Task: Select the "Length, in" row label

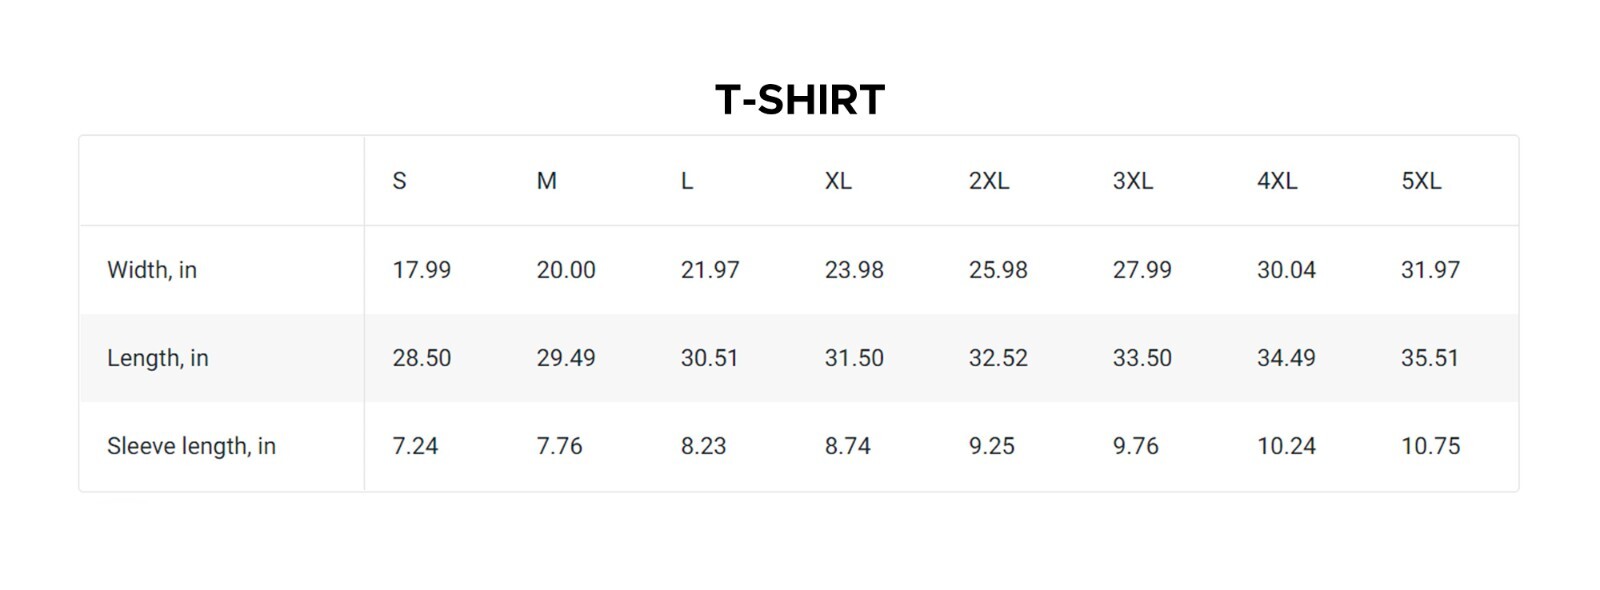Action: pos(158,358)
